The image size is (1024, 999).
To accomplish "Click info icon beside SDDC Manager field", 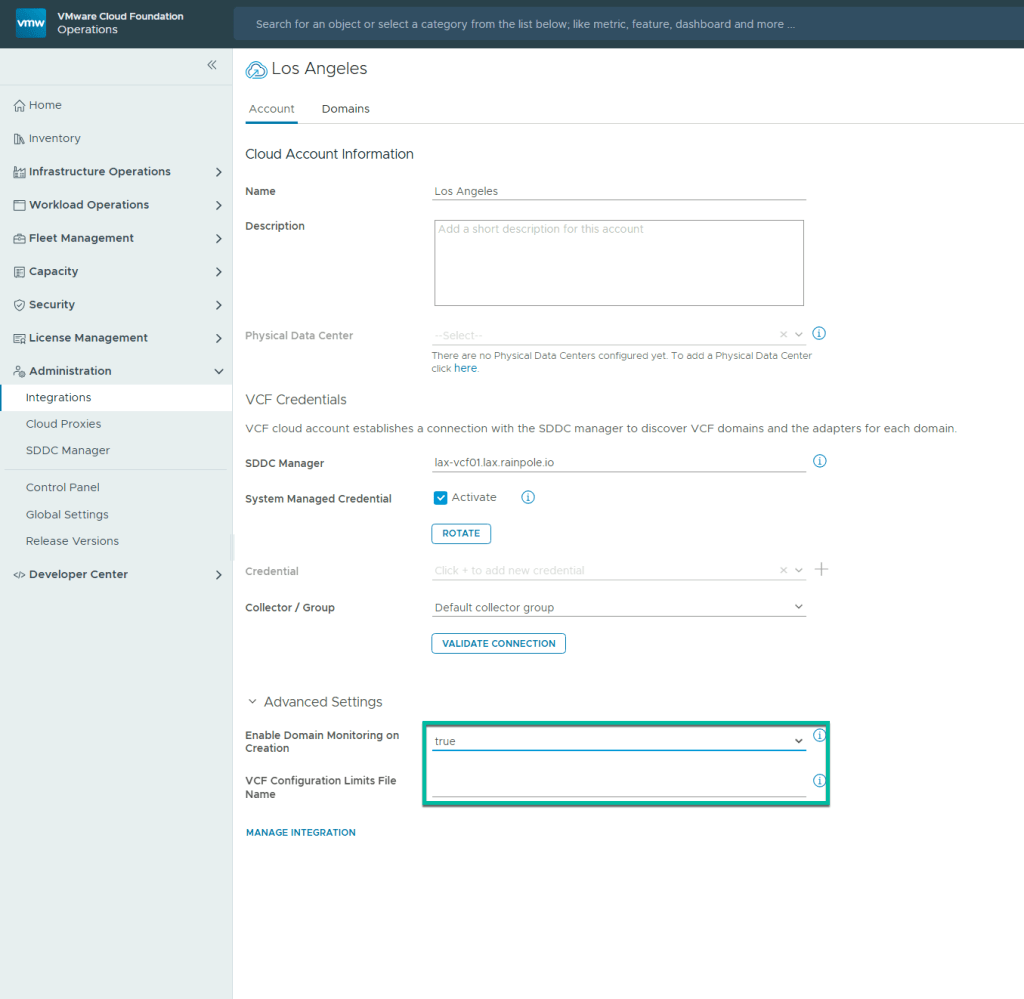I will [820, 461].
